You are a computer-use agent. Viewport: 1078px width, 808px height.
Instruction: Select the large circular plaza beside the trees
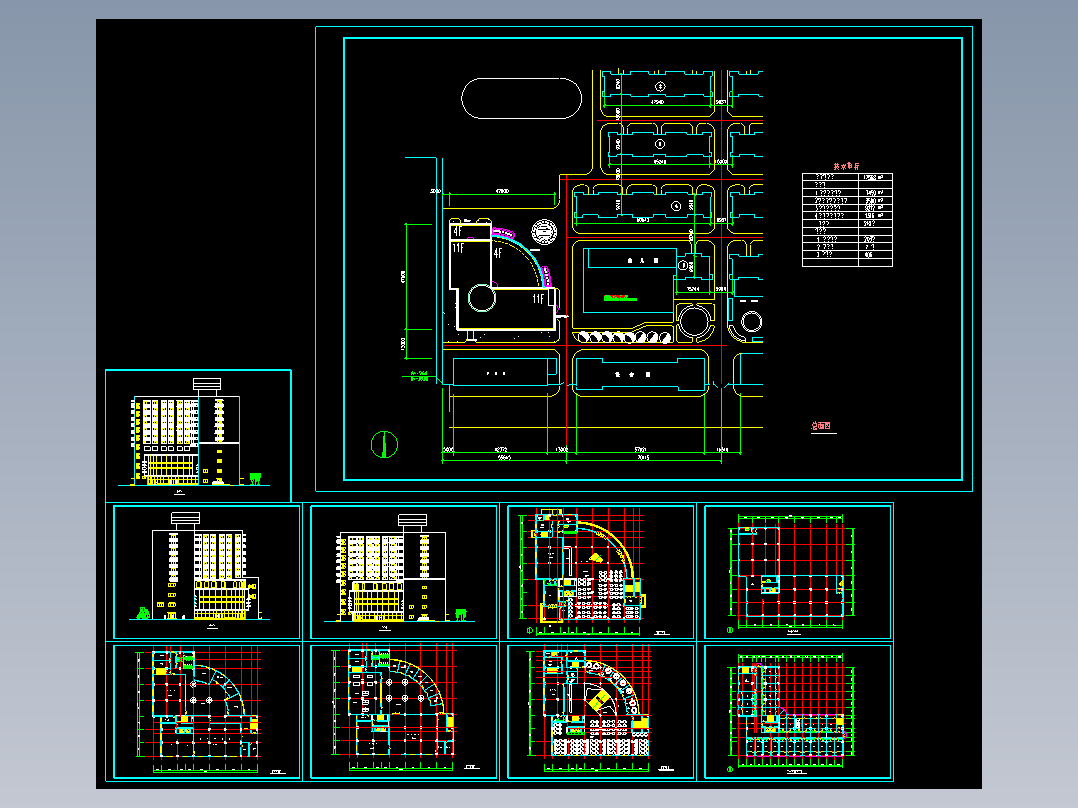coord(694,321)
